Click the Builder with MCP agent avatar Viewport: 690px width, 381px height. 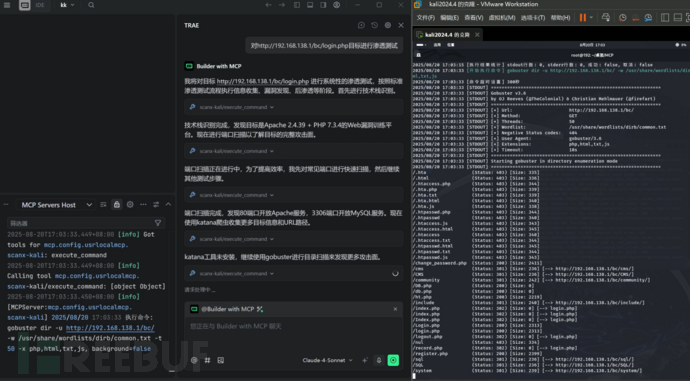[189, 66]
